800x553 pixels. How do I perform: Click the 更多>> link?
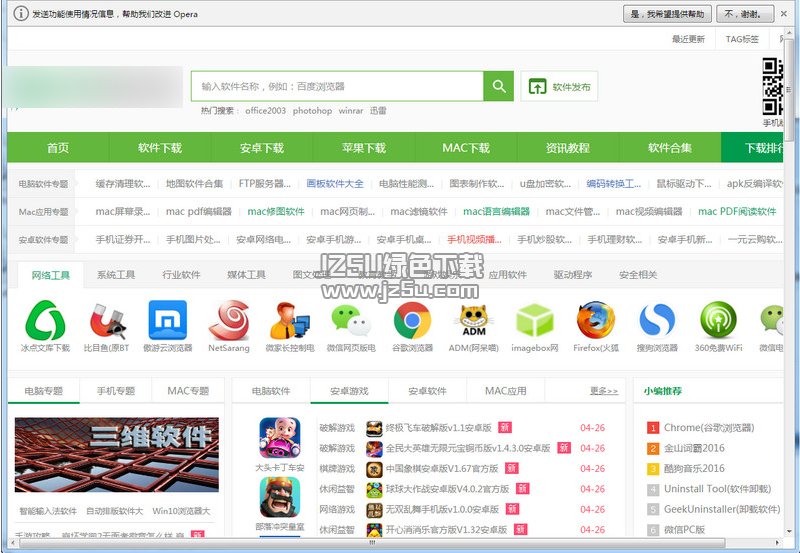click(x=604, y=391)
